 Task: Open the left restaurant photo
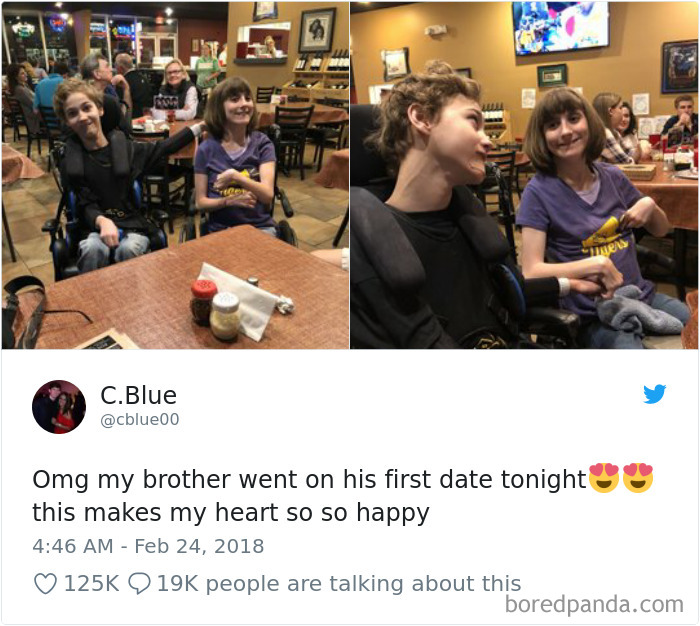[175, 175]
